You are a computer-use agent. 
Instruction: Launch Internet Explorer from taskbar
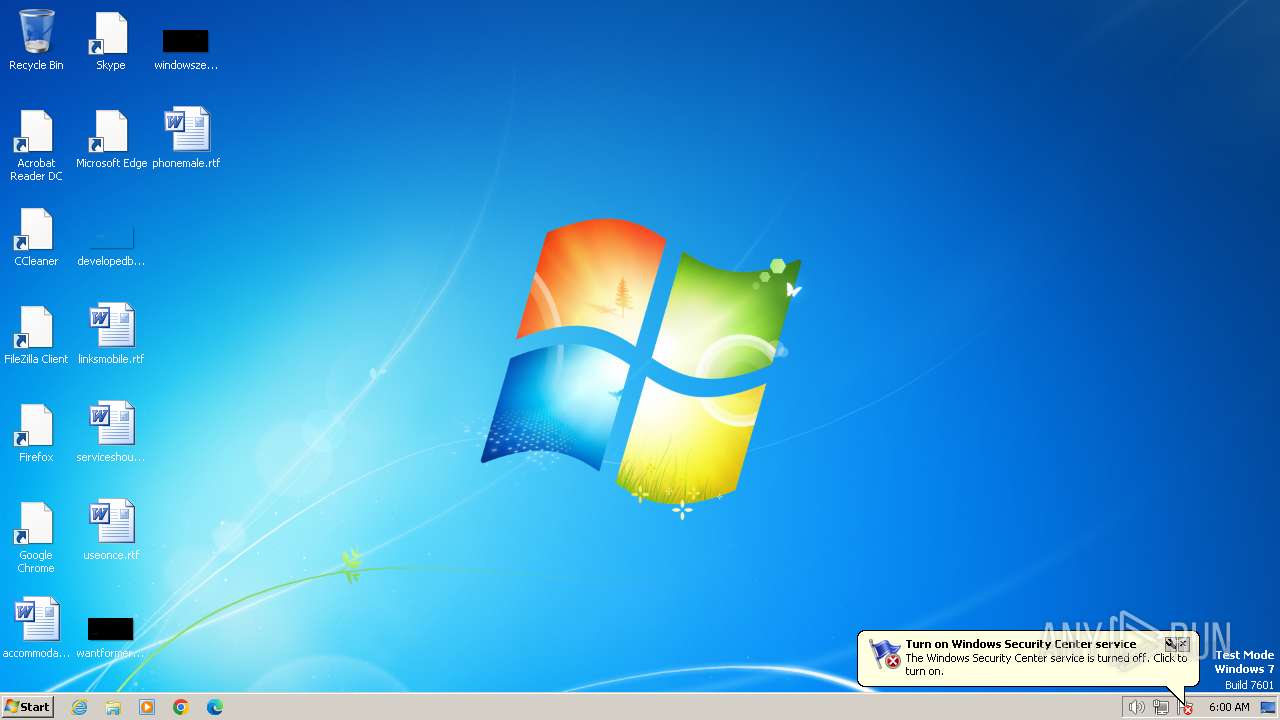[x=80, y=707]
